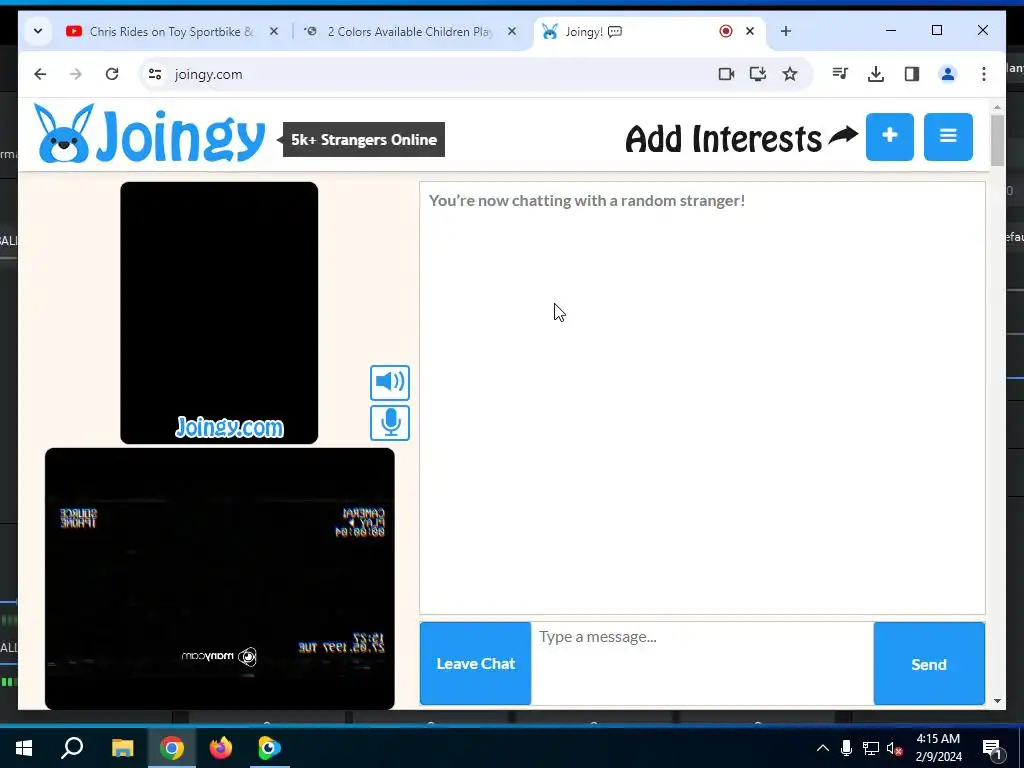Click your own ManyCam video preview
The width and height of the screenshot is (1024, 768).
coord(219,579)
